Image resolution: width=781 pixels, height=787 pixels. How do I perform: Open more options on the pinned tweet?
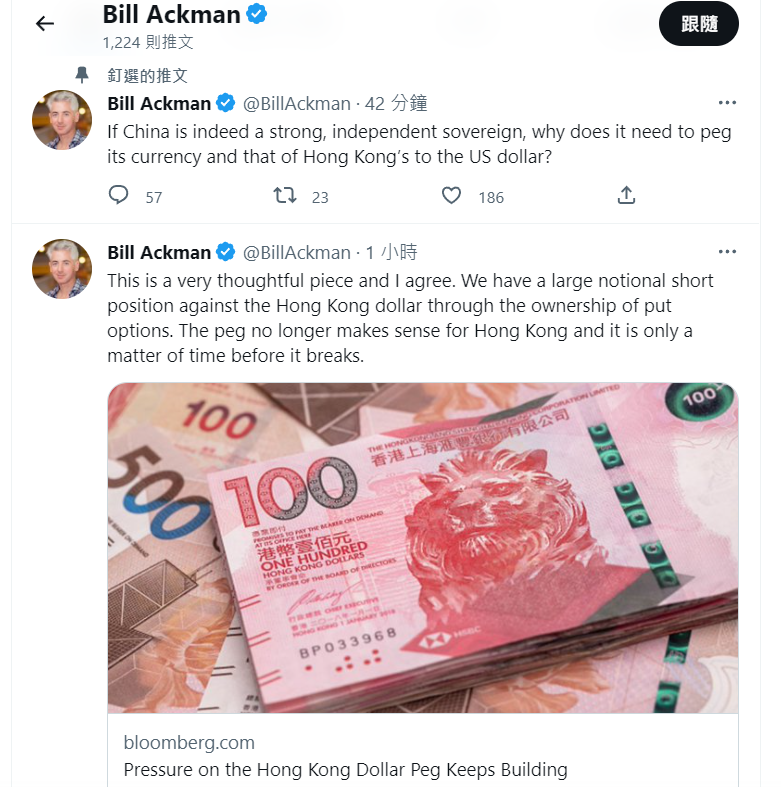(727, 103)
